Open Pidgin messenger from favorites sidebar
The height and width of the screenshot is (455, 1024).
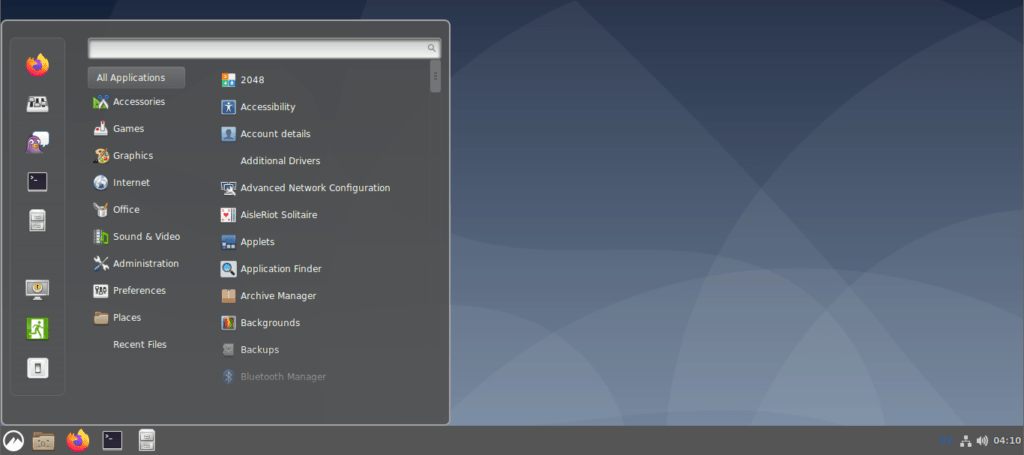37,143
